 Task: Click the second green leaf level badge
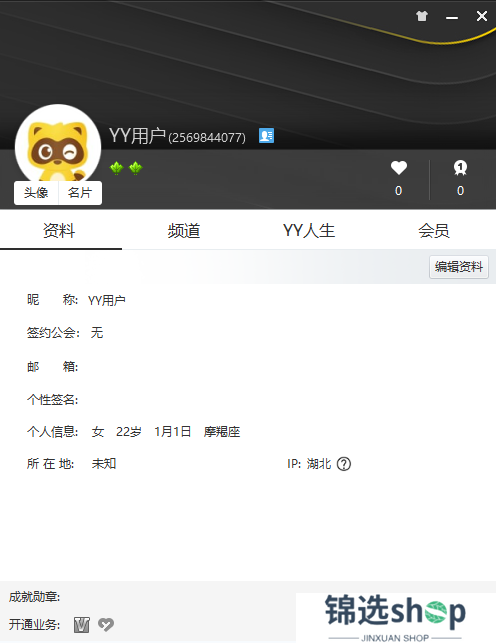tap(136, 168)
